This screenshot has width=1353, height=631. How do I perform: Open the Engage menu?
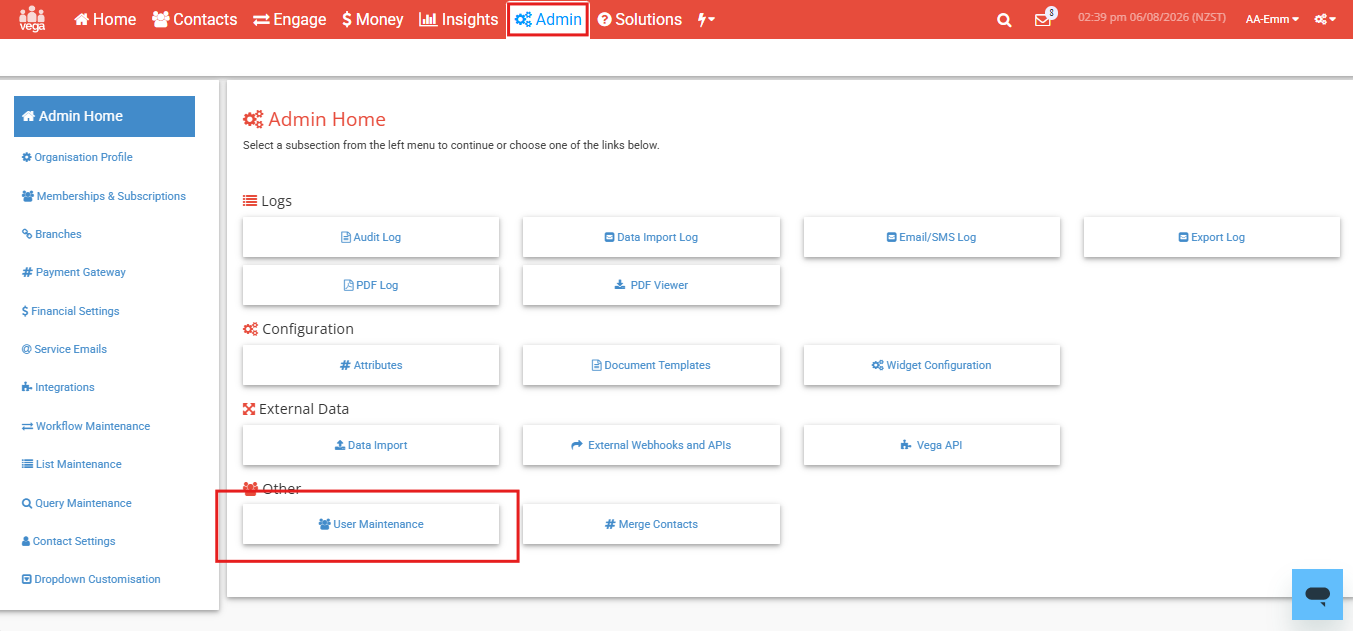click(x=290, y=19)
